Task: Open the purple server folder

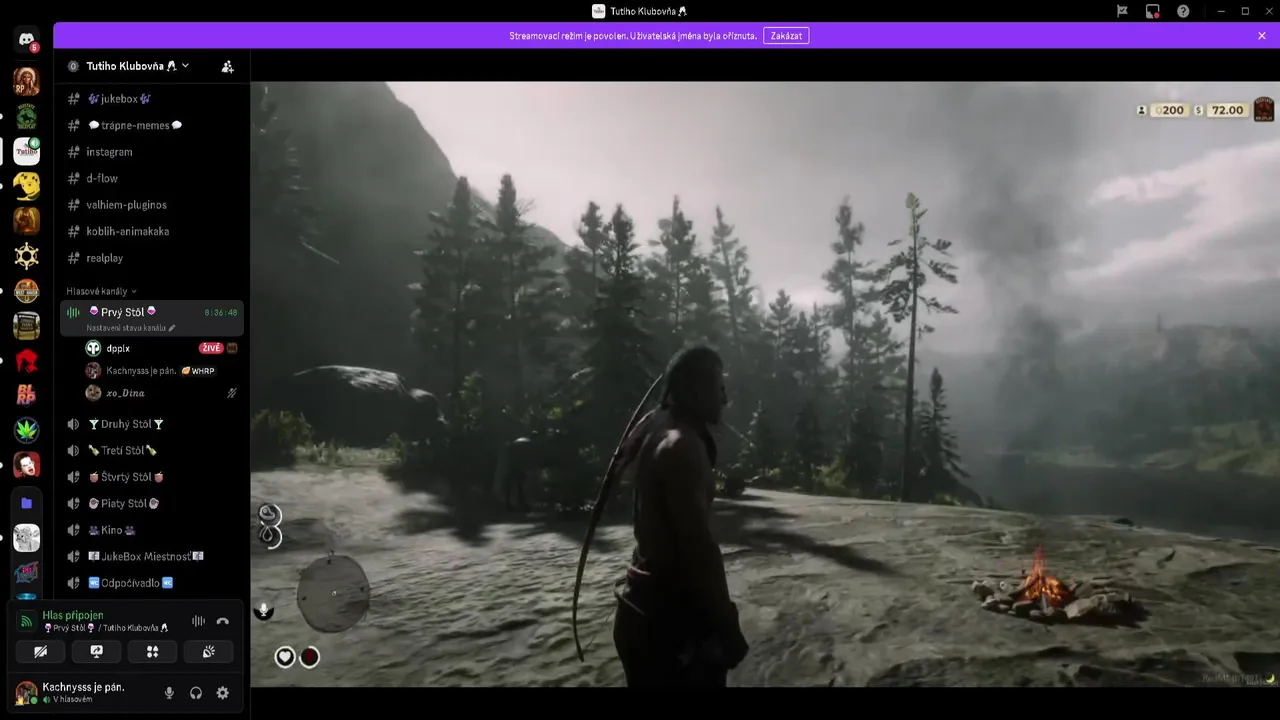Action: 26,503
